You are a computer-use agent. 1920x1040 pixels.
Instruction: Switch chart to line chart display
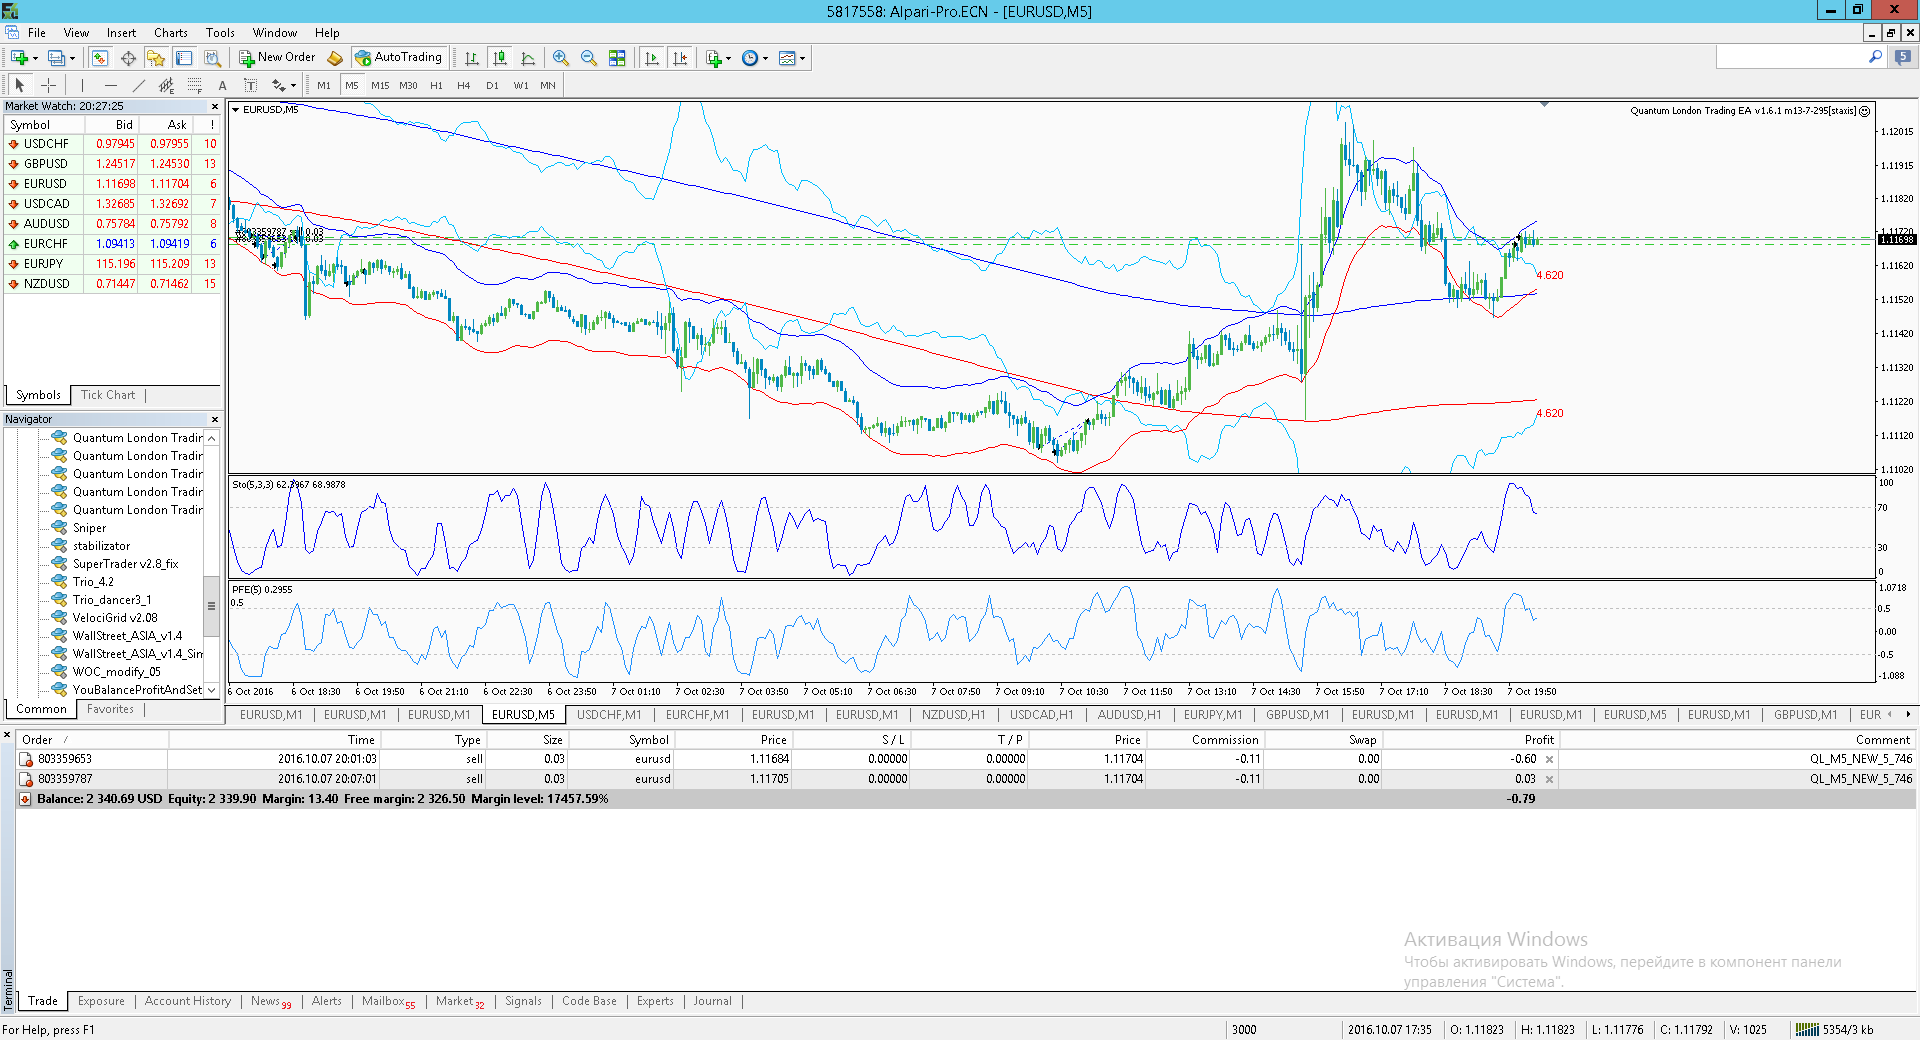point(528,58)
